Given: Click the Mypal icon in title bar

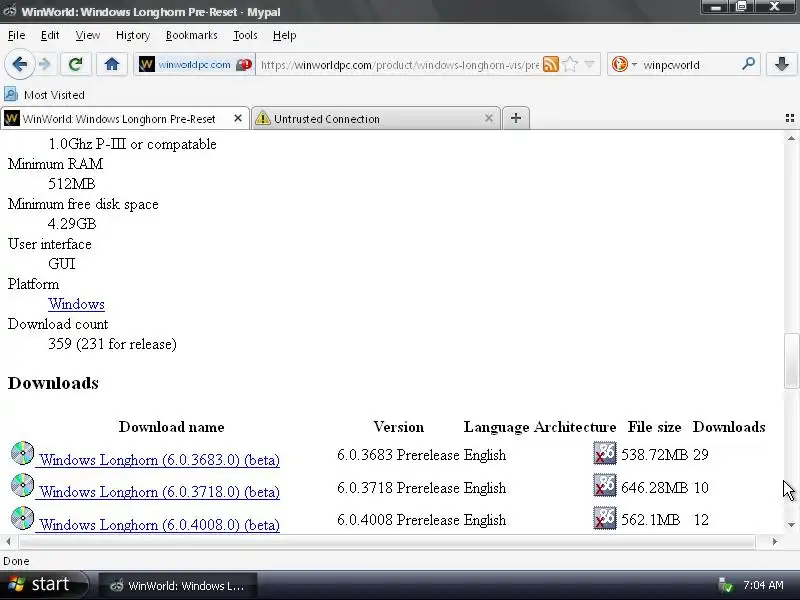Looking at the screenshot, I should (10, 11).
